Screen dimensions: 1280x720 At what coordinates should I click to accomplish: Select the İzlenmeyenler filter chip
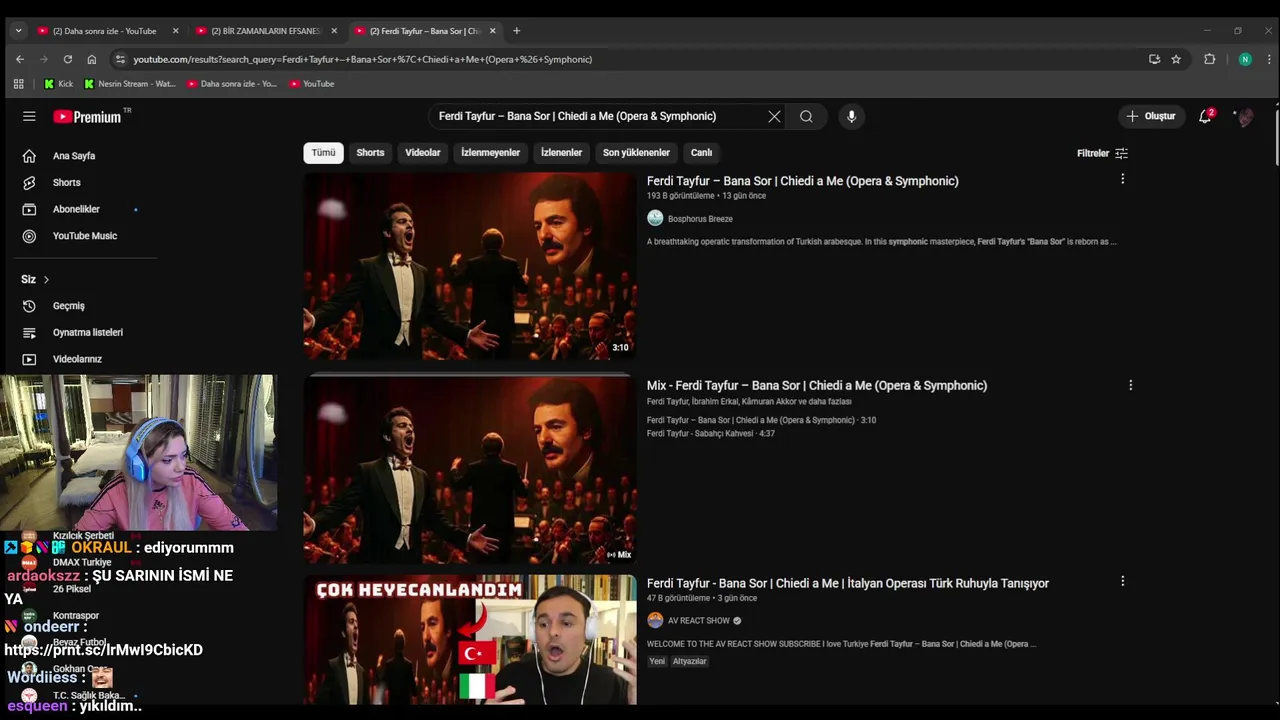(490, 153)
